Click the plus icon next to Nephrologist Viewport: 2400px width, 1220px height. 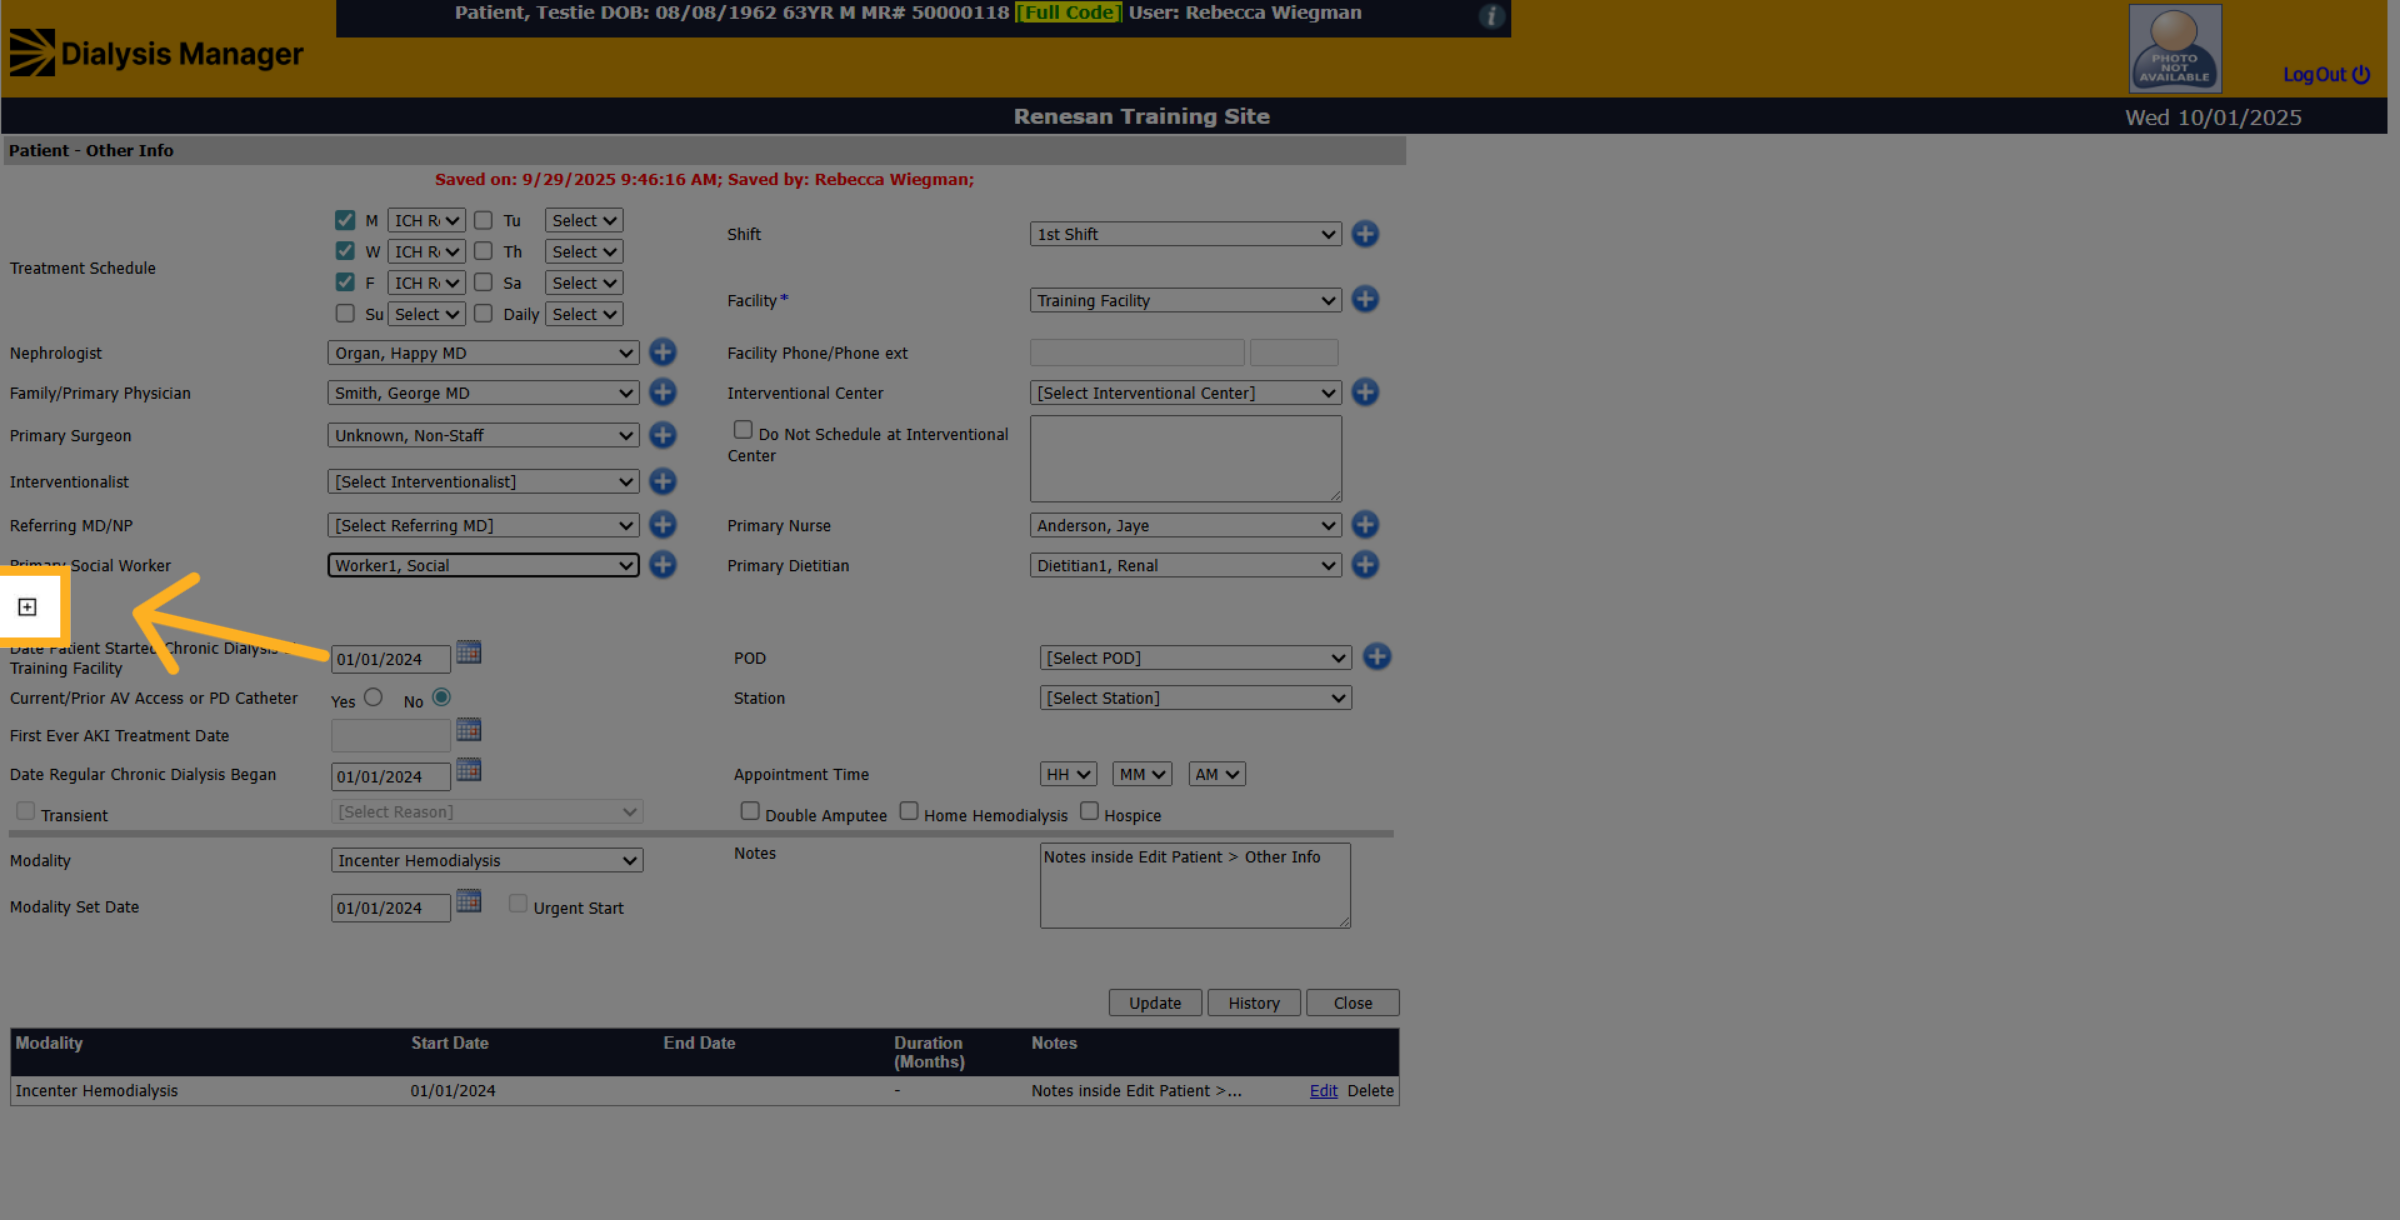click(x=662, y=352)
